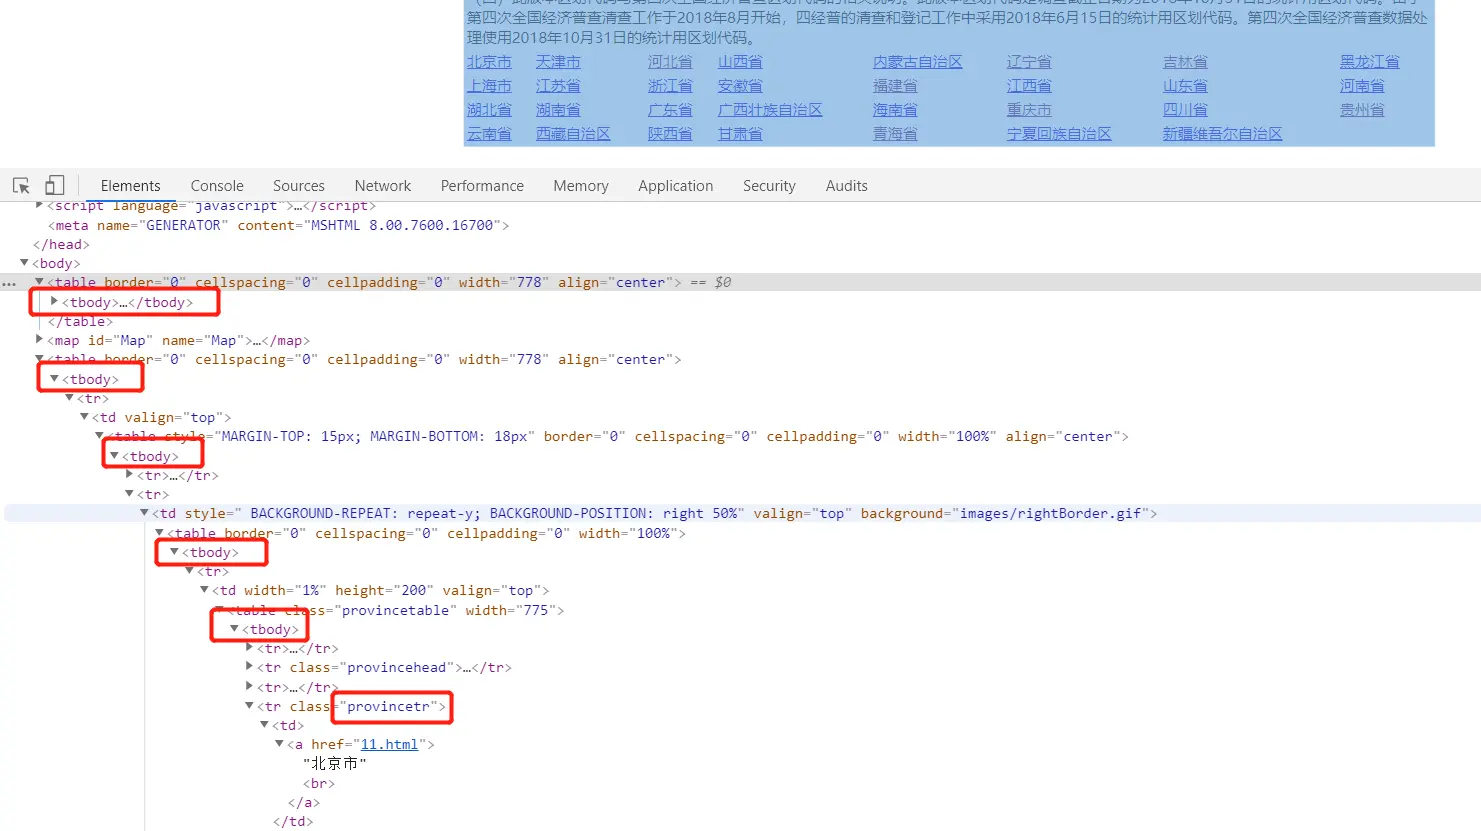Open the 四川省 link

[1185, 110]
